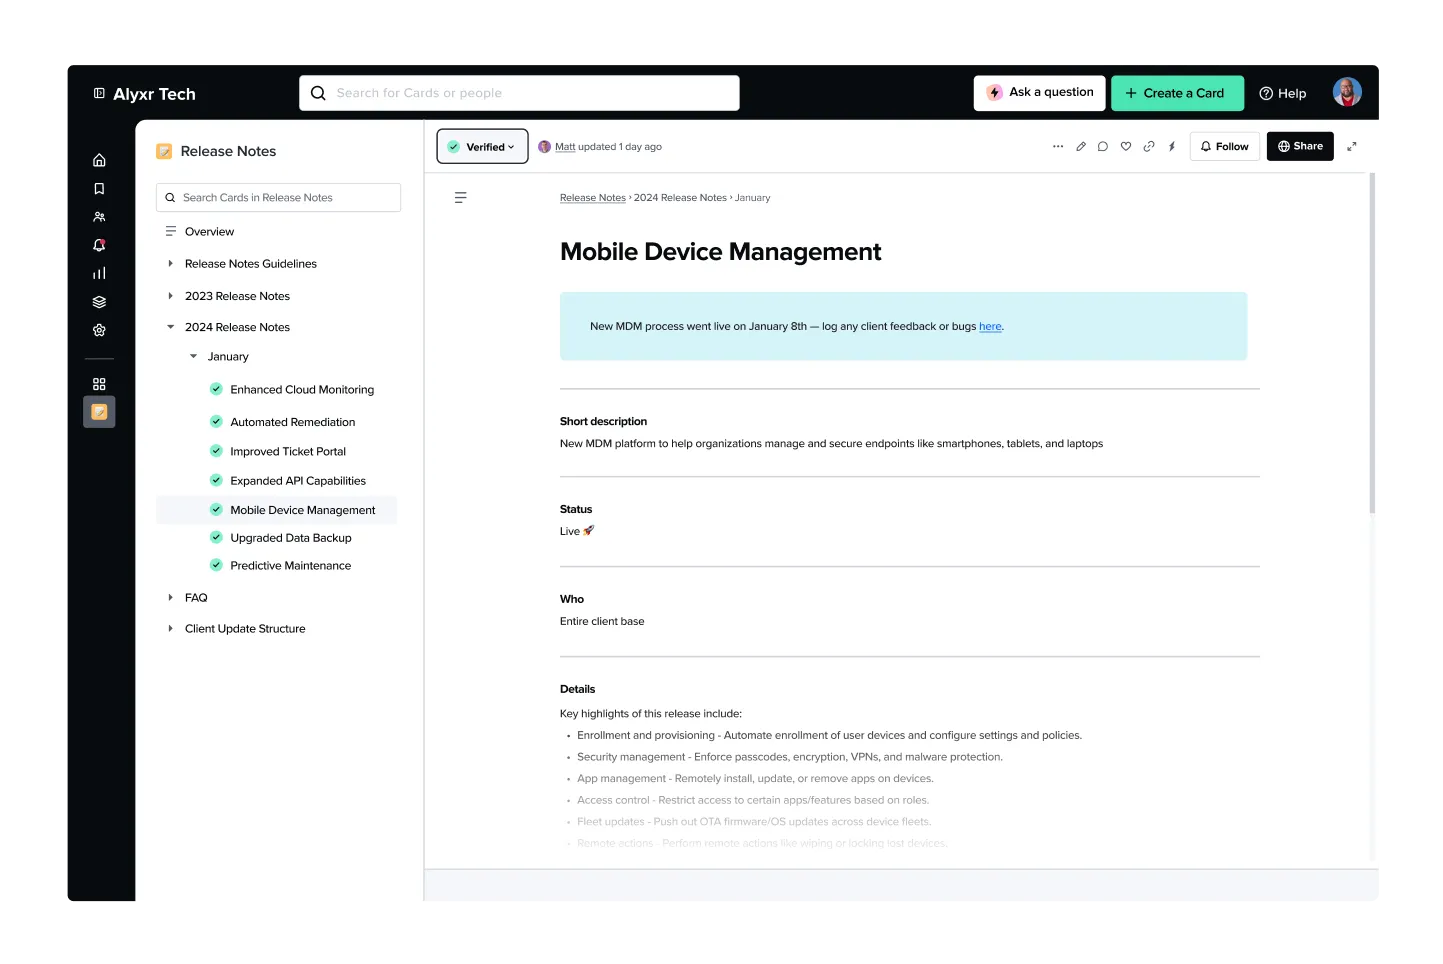Open analytics via the bar chart icon
Viewport: 1443px width, 964px height.
coord(99,273)
